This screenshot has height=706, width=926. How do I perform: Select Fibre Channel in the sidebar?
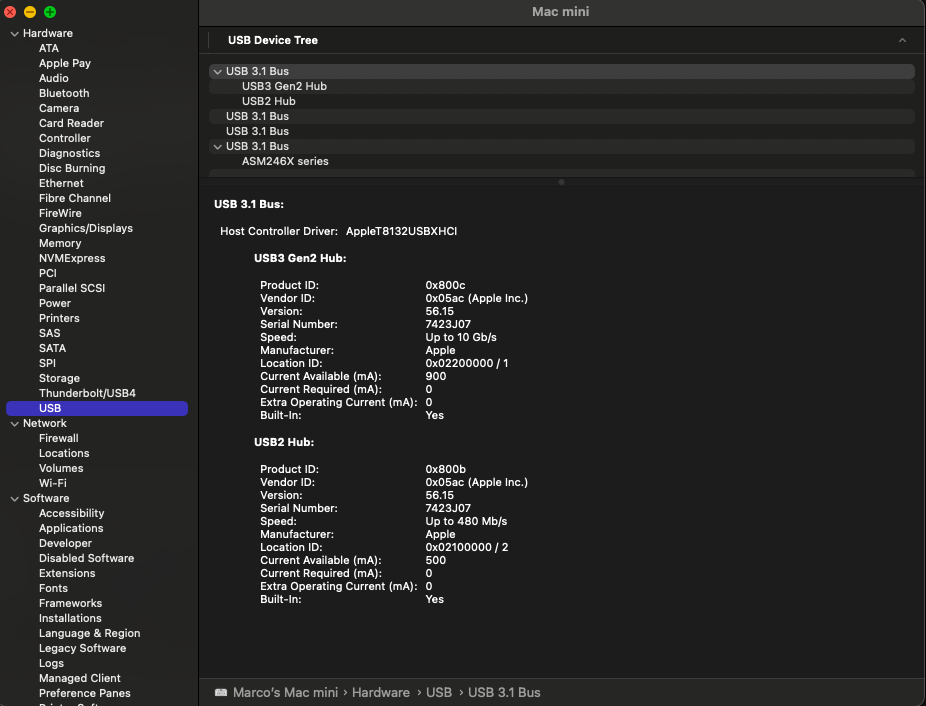point(75,198)
